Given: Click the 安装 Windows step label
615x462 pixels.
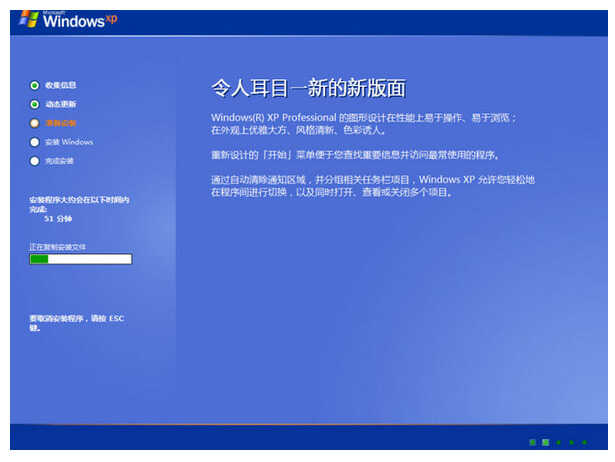Looking at the screenshot, I should [x=69, y=142].
